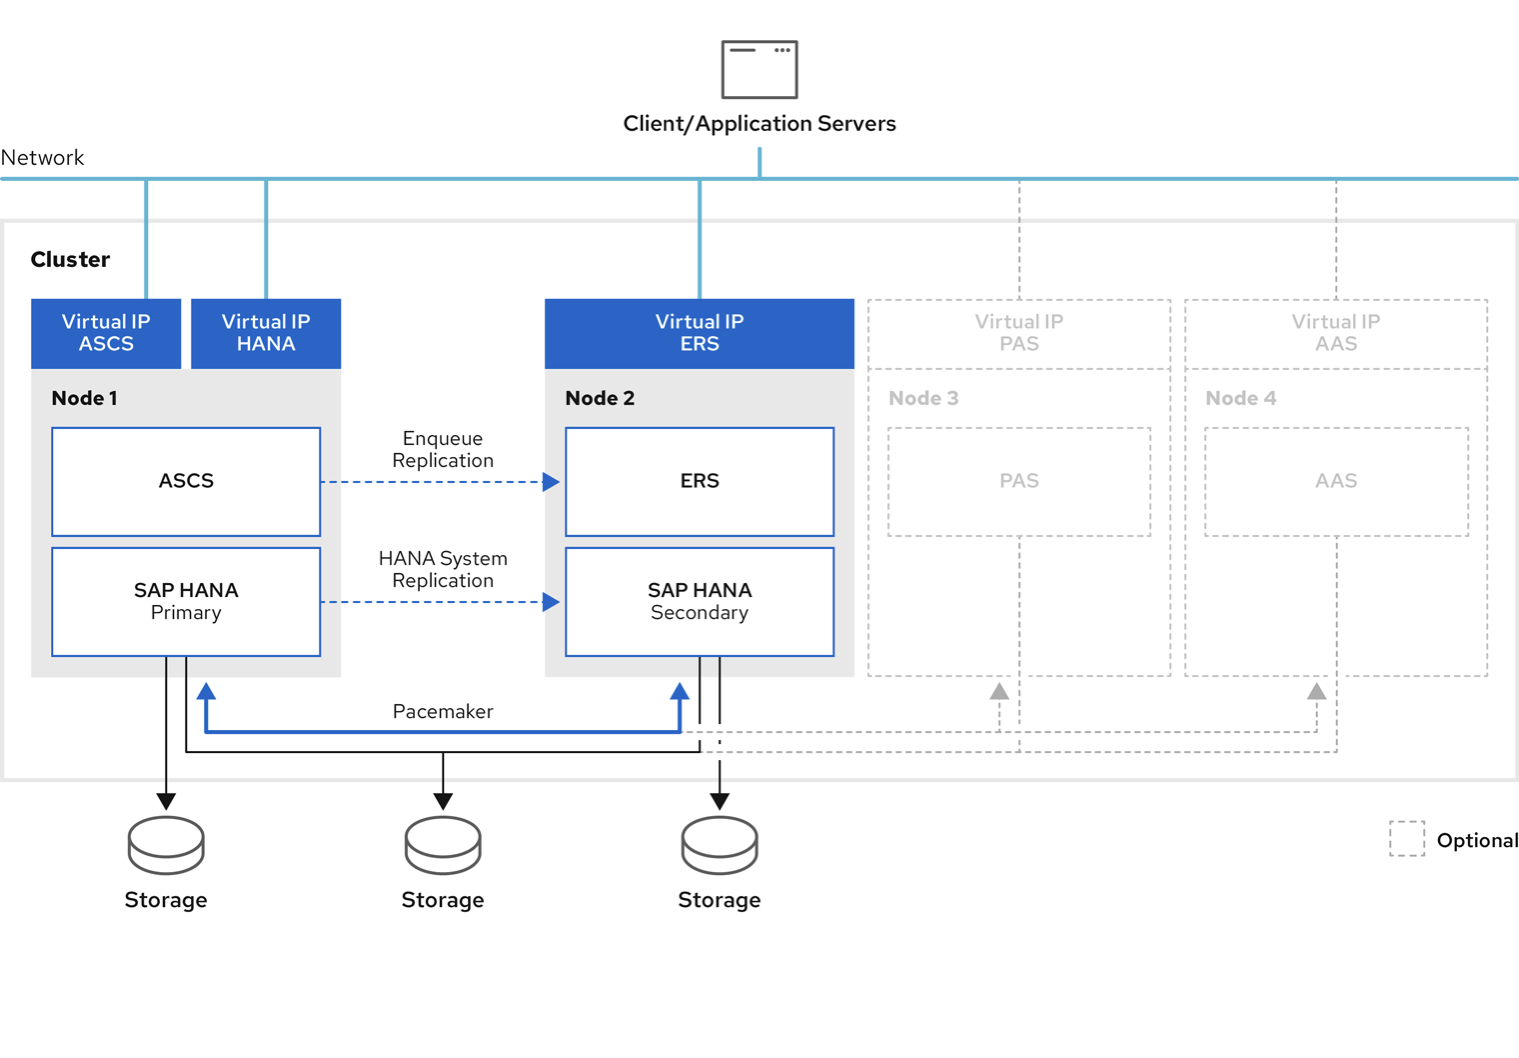Click the Virtual IP ASCS block
The width and height of the screenshot is (1519, 1058).
tap(105, 333)
